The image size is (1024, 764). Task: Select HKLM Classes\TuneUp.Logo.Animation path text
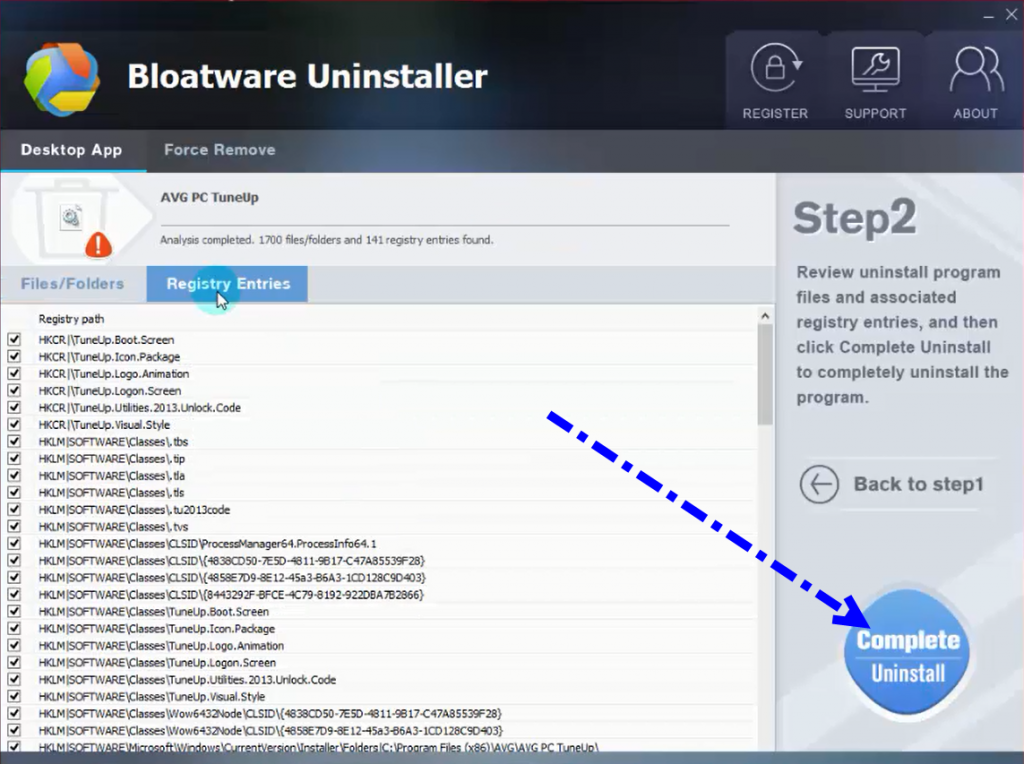tap(161, 646)
